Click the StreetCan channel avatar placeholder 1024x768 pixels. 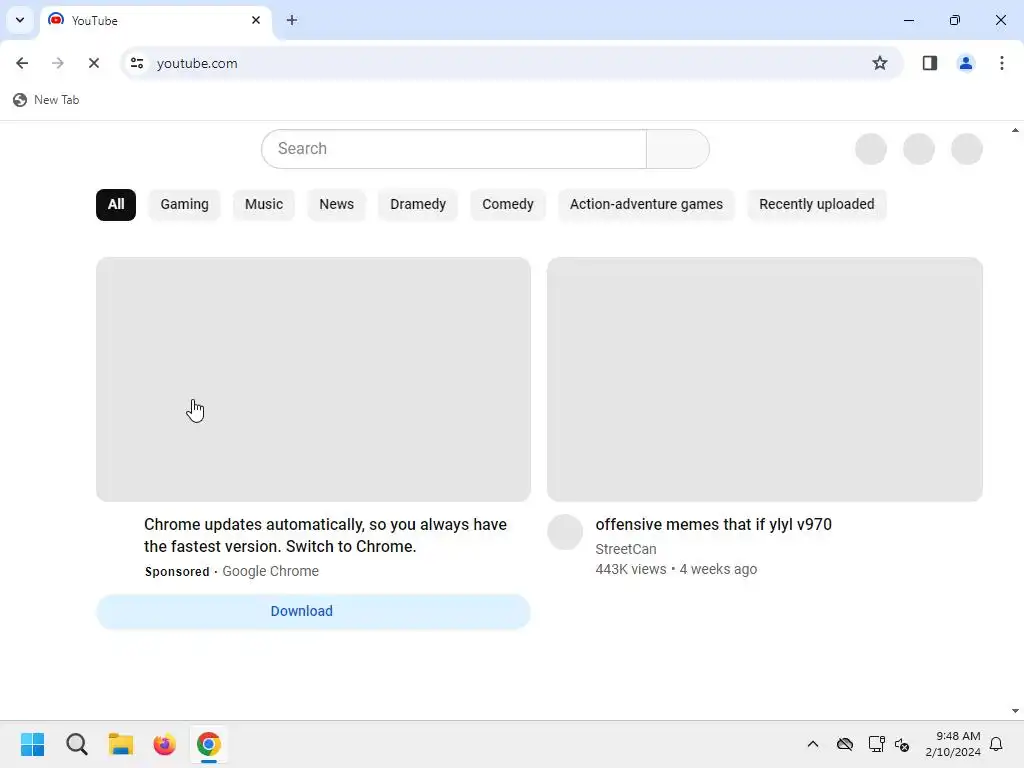tap(565, 532)
